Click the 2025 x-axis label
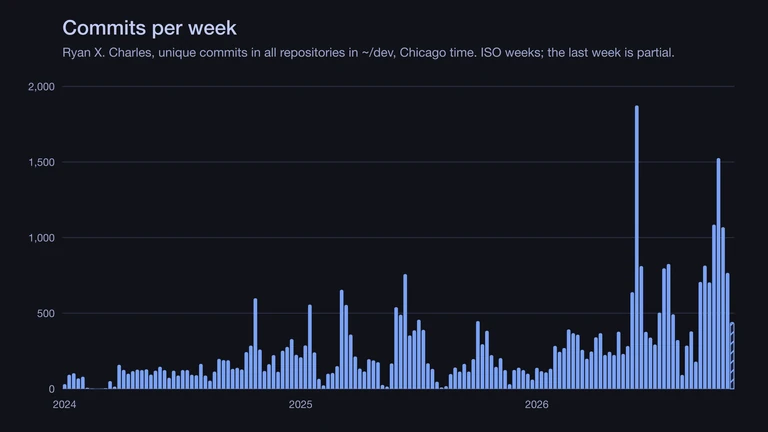Viewport: 768px width, 432px height. coord(300,405)
